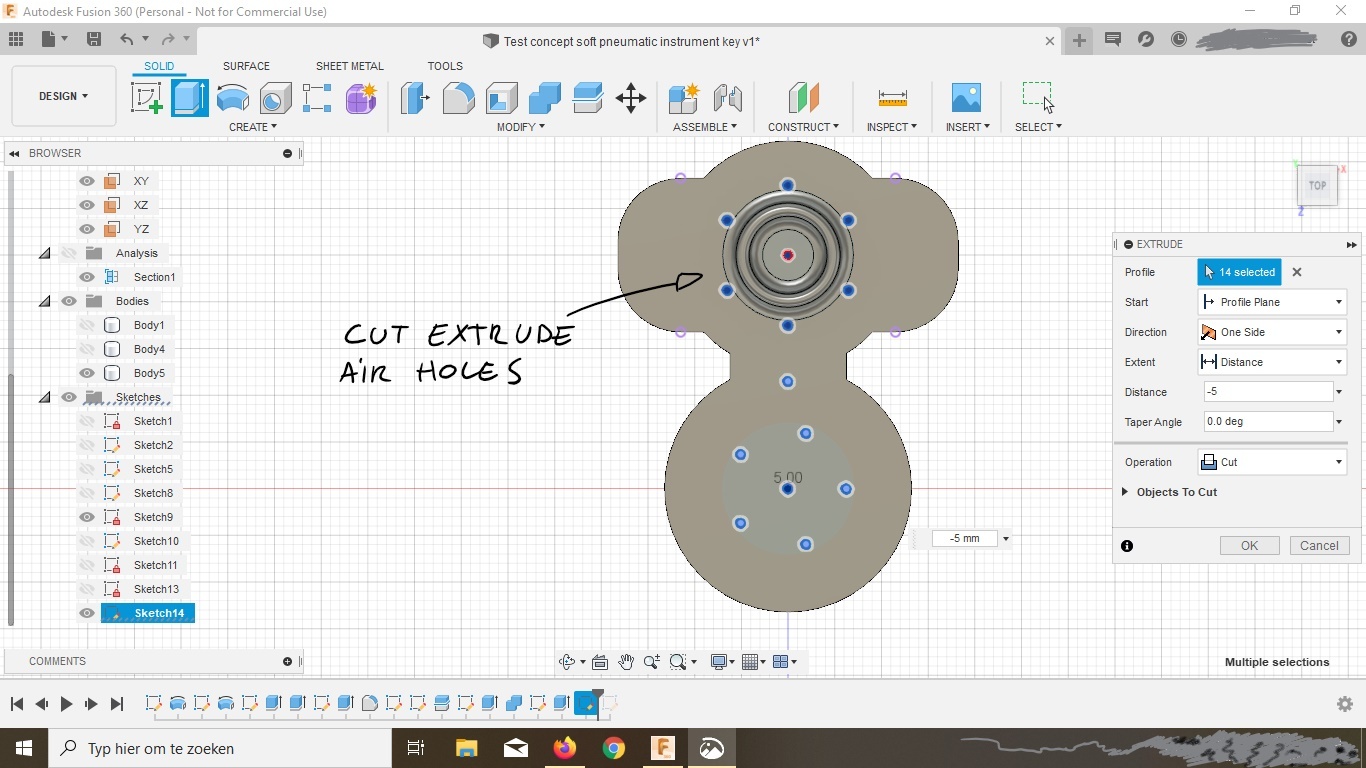Viewport: 1366px width, 768px height.
Task: Select the Joint tool
Action: [727, 98]
